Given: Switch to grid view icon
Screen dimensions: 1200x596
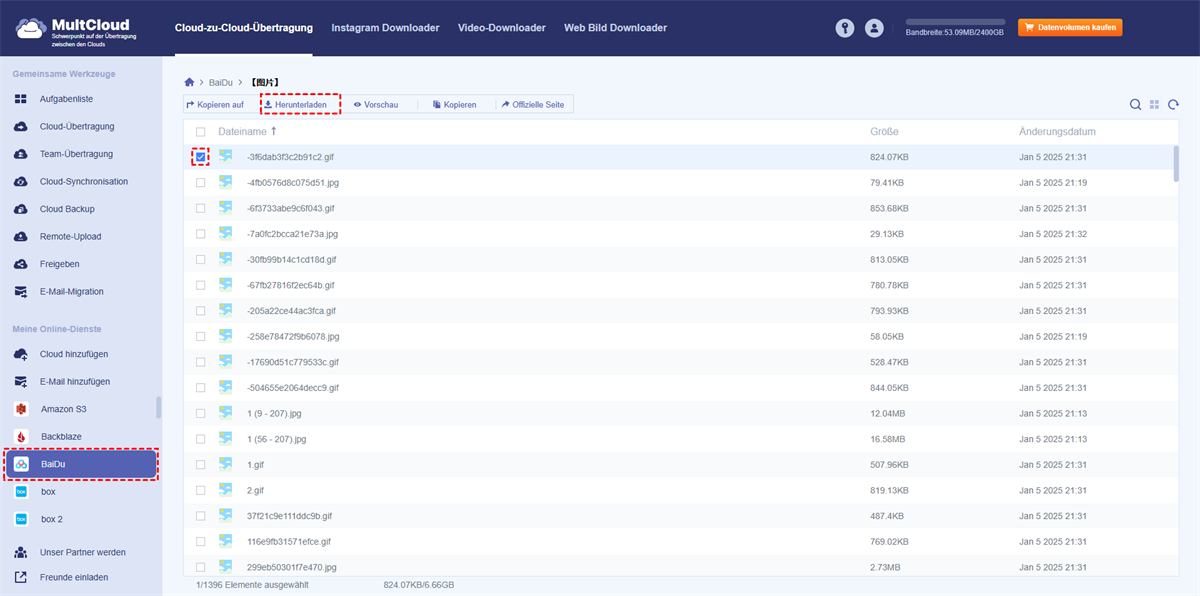Looking at the screenshot, I should pyautogui.click(x=1154, y=105).
